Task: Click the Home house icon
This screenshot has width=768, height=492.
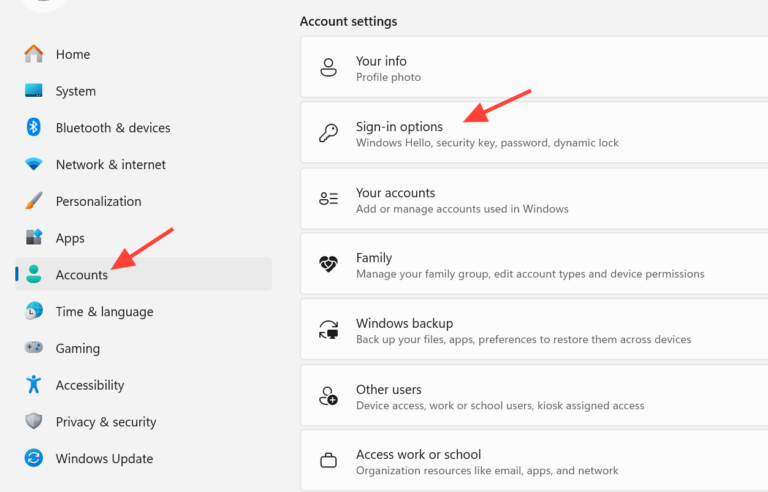Action: [x=34, y=54]
